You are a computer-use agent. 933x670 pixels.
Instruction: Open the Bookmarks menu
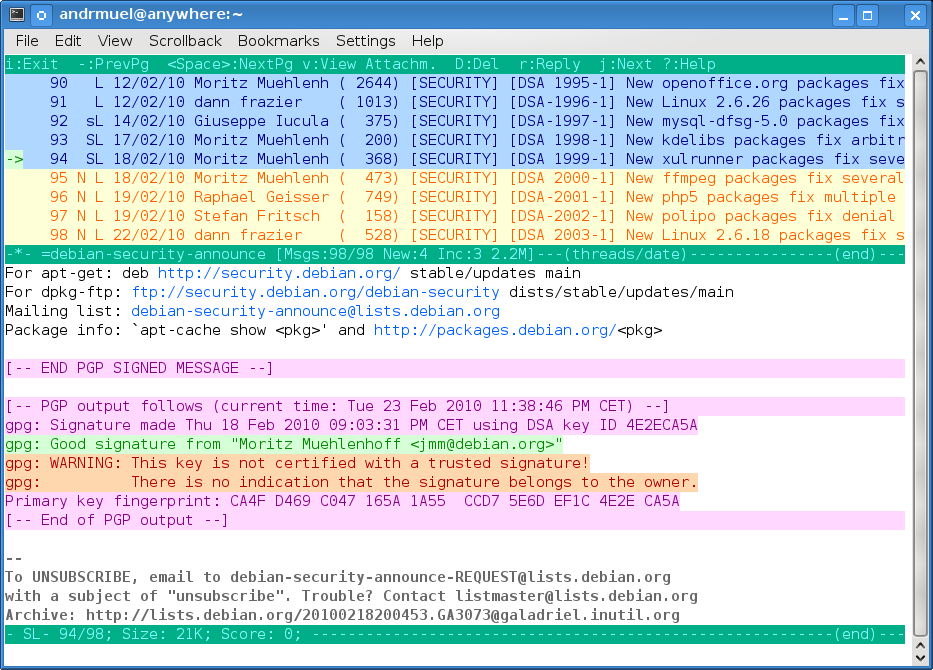278,40
